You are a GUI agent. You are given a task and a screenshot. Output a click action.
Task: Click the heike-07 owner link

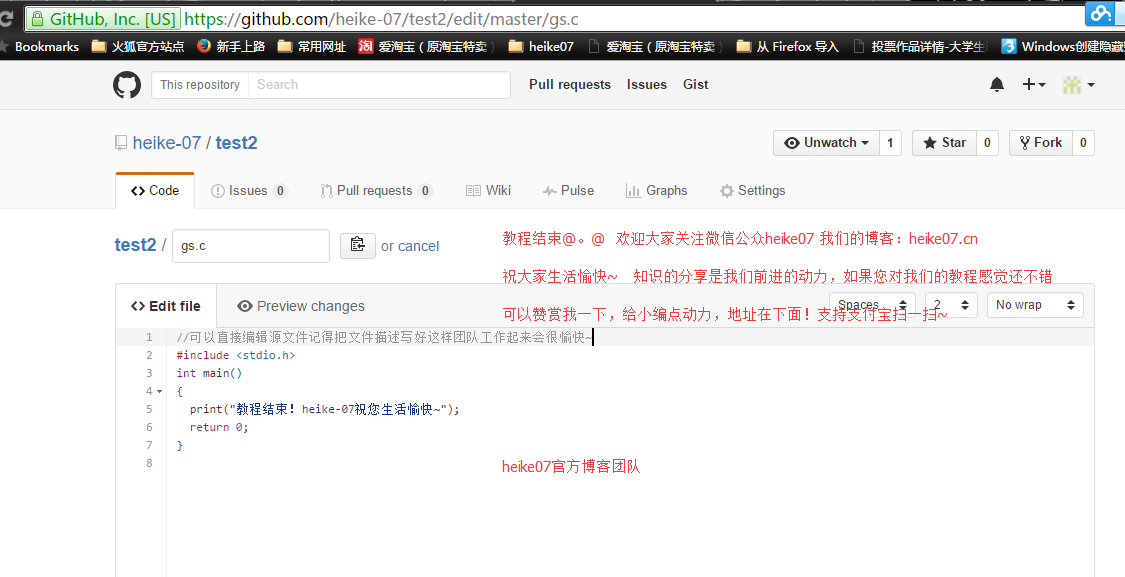point(166,143)
